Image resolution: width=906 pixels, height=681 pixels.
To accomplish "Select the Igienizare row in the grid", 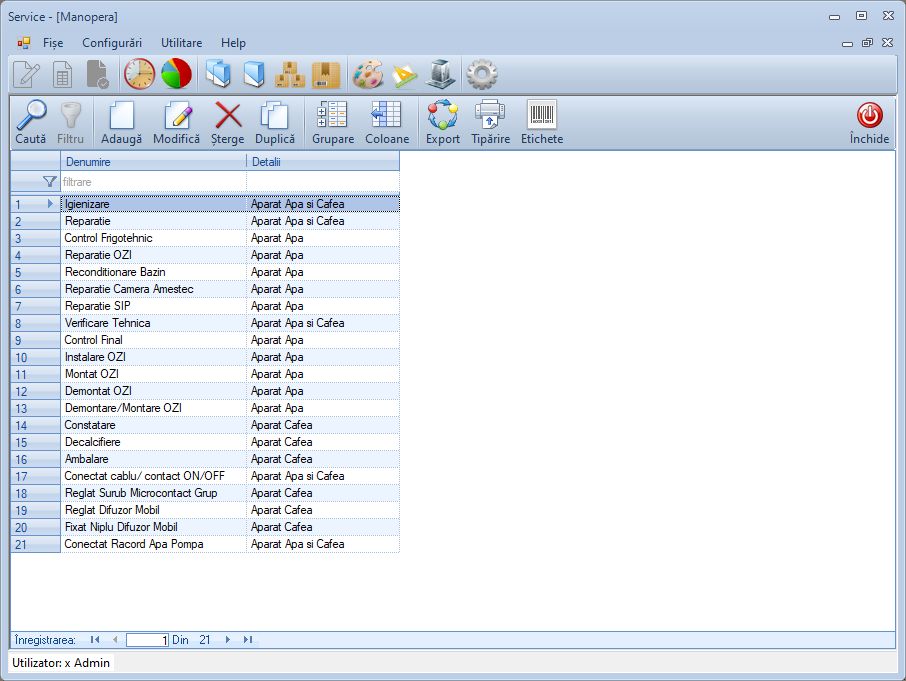I will [x=120, y=203].
